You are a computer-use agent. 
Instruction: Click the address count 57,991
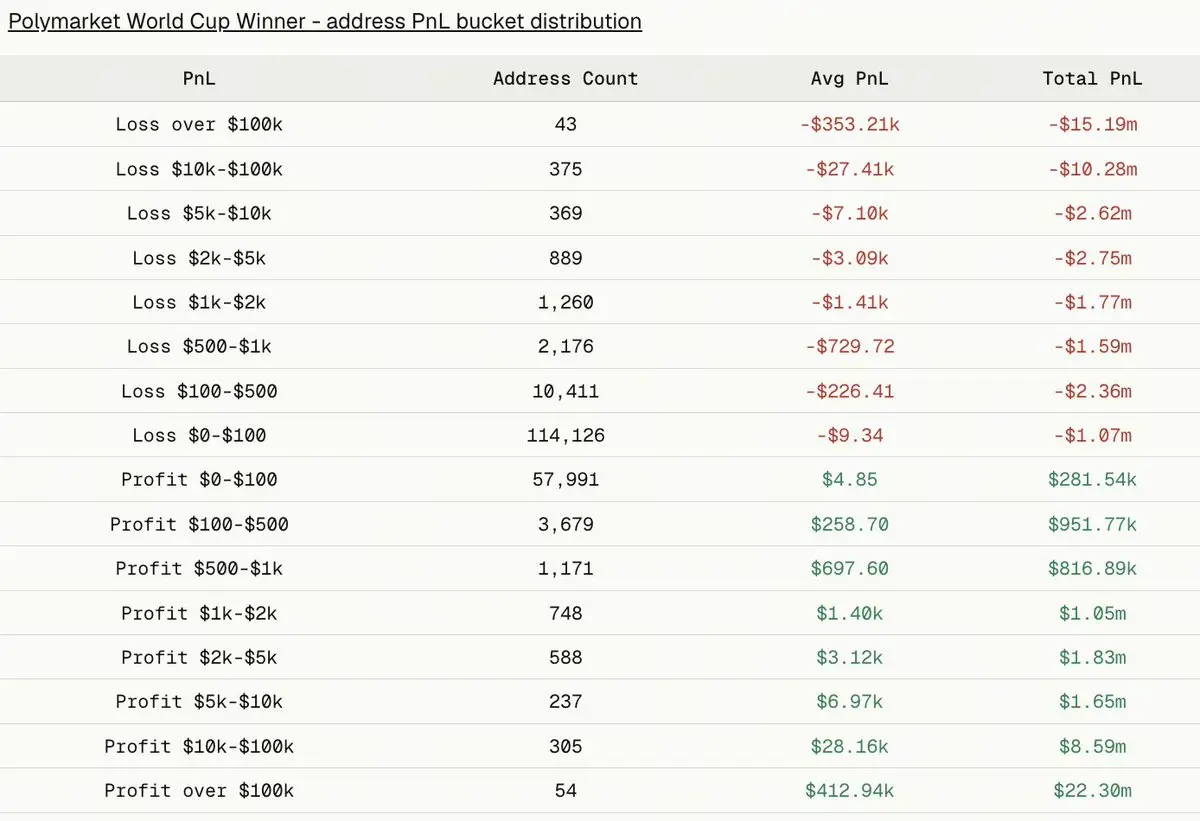point(565,479)
